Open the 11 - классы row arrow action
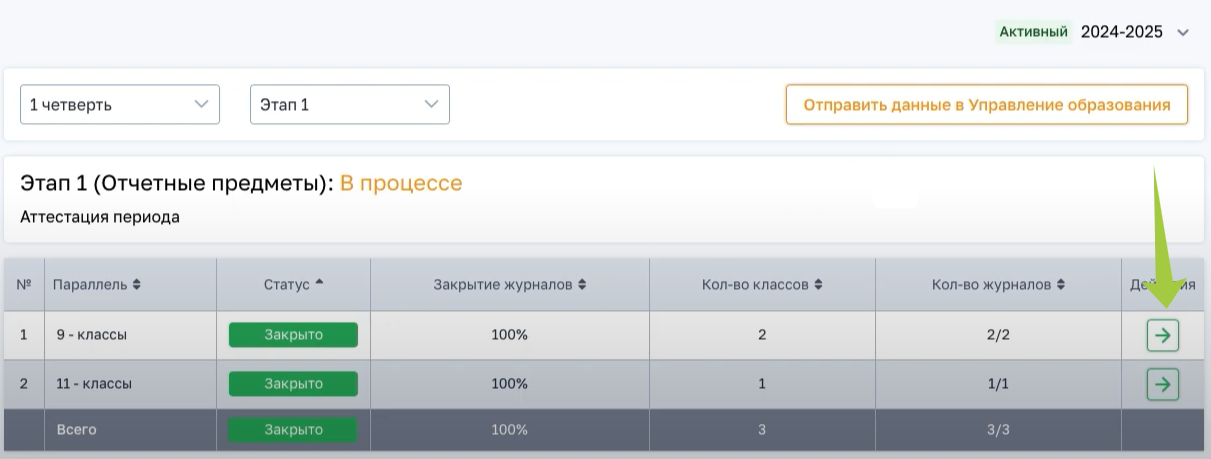Viewport: 1211px width, 459px height. [x=1162, y=384]
